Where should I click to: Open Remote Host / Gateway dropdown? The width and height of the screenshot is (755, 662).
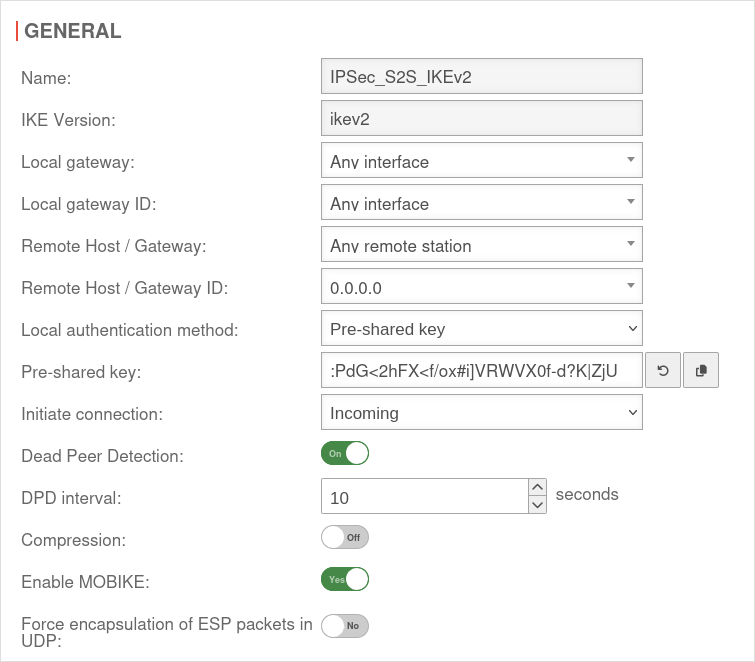point(481,245)
